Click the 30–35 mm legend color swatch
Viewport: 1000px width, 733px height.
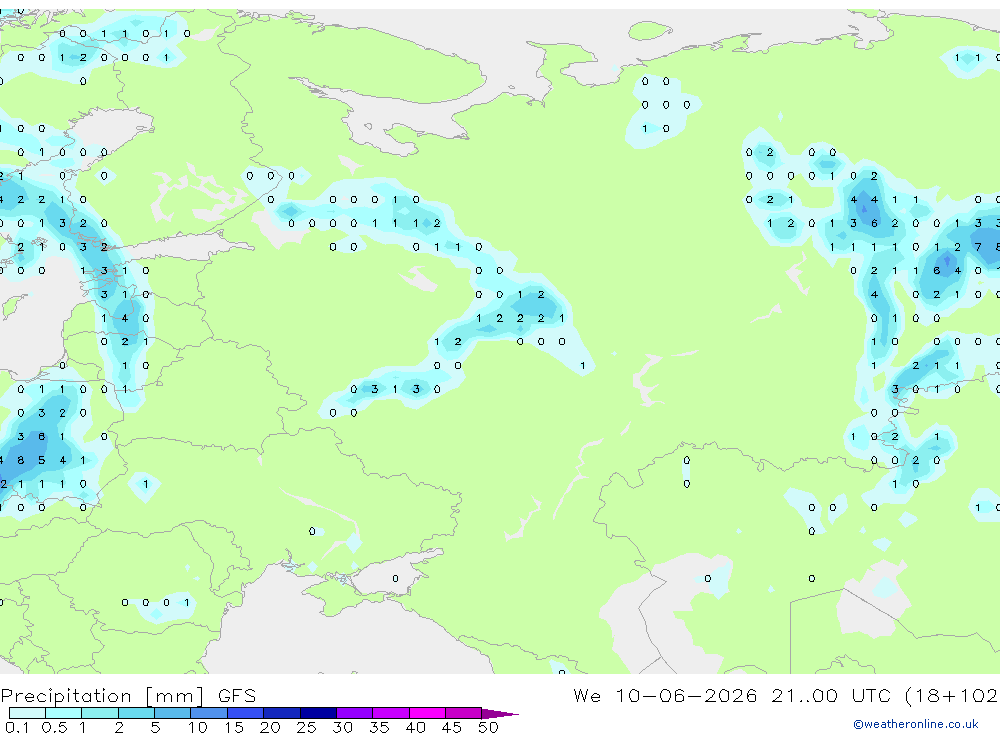(355, 713)
